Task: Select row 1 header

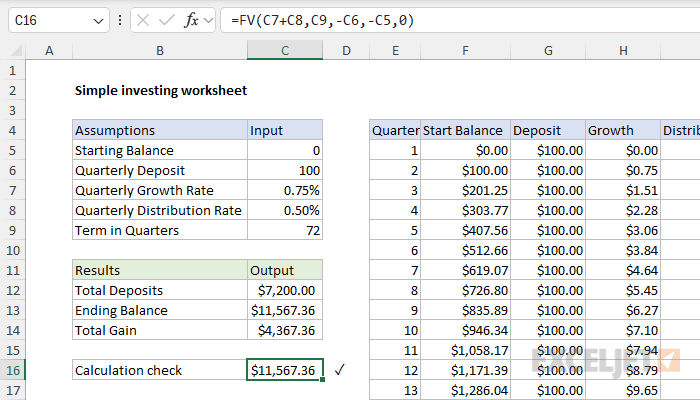Action: tap(12, 71)
